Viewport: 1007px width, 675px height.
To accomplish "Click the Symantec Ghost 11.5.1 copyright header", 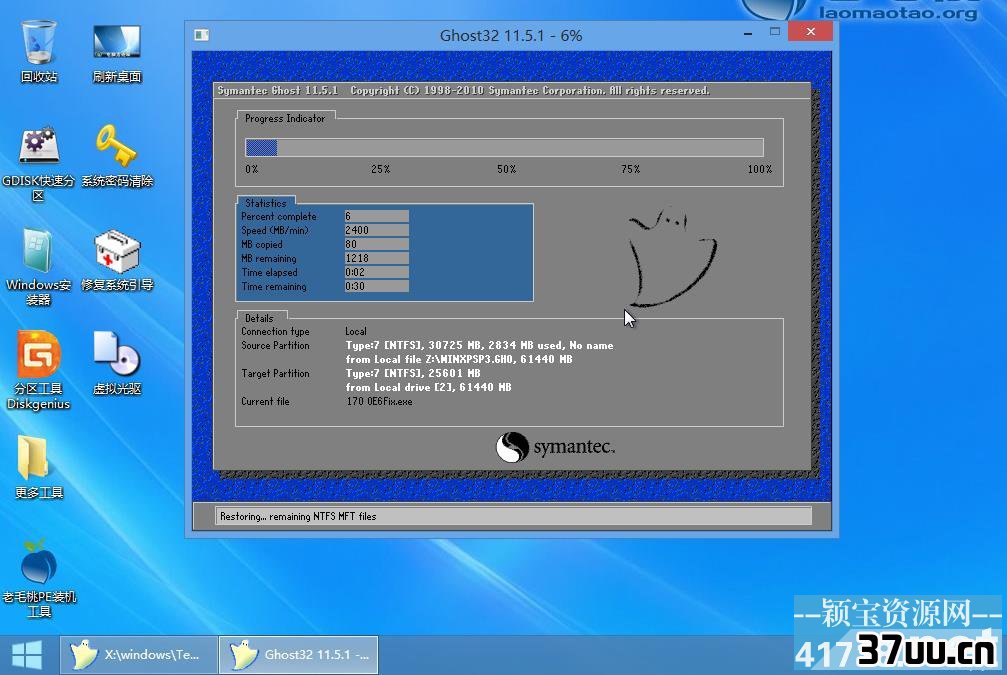I will (464, 91).
